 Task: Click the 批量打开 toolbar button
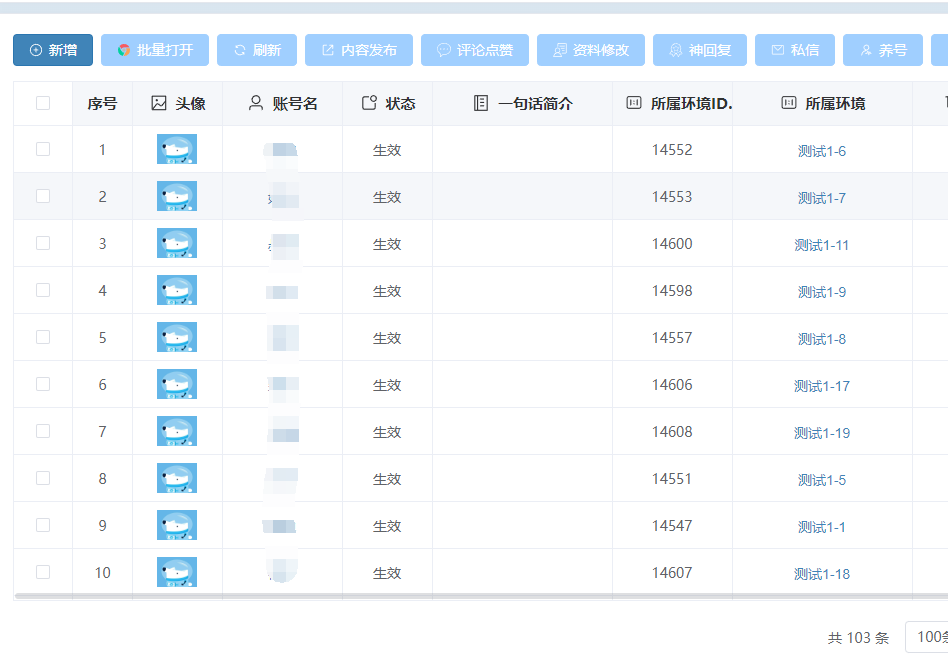155,49
